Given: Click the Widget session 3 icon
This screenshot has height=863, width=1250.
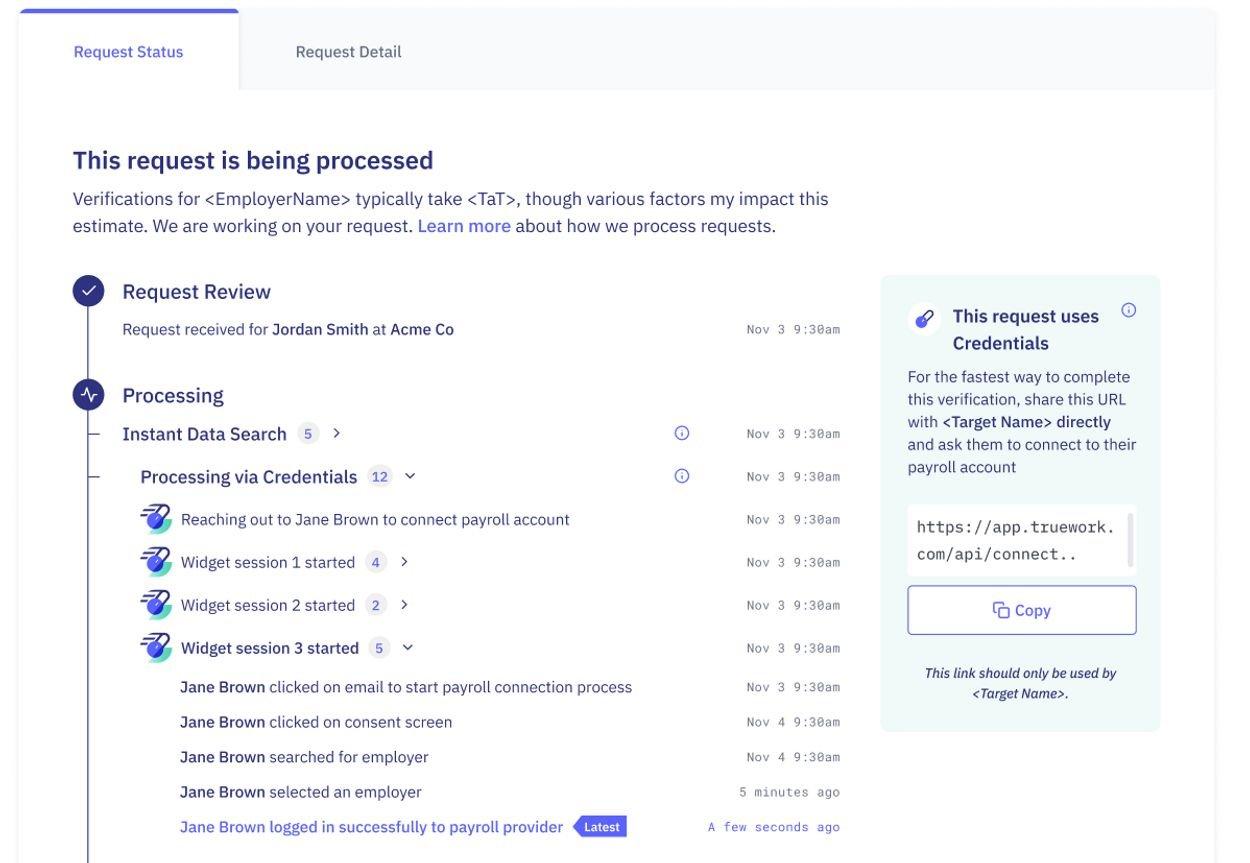Looking at the screenshot, I should pyautogui.click(x=155, y=648).
